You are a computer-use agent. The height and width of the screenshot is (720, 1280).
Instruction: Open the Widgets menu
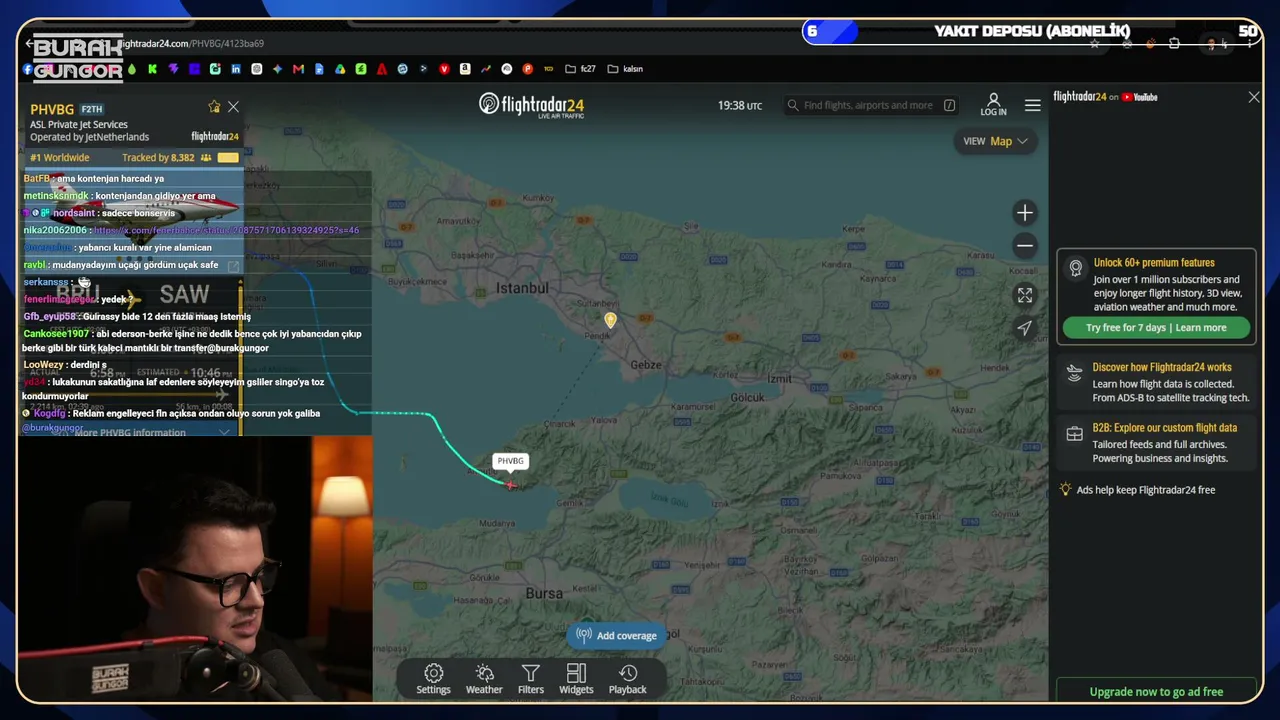576,678
